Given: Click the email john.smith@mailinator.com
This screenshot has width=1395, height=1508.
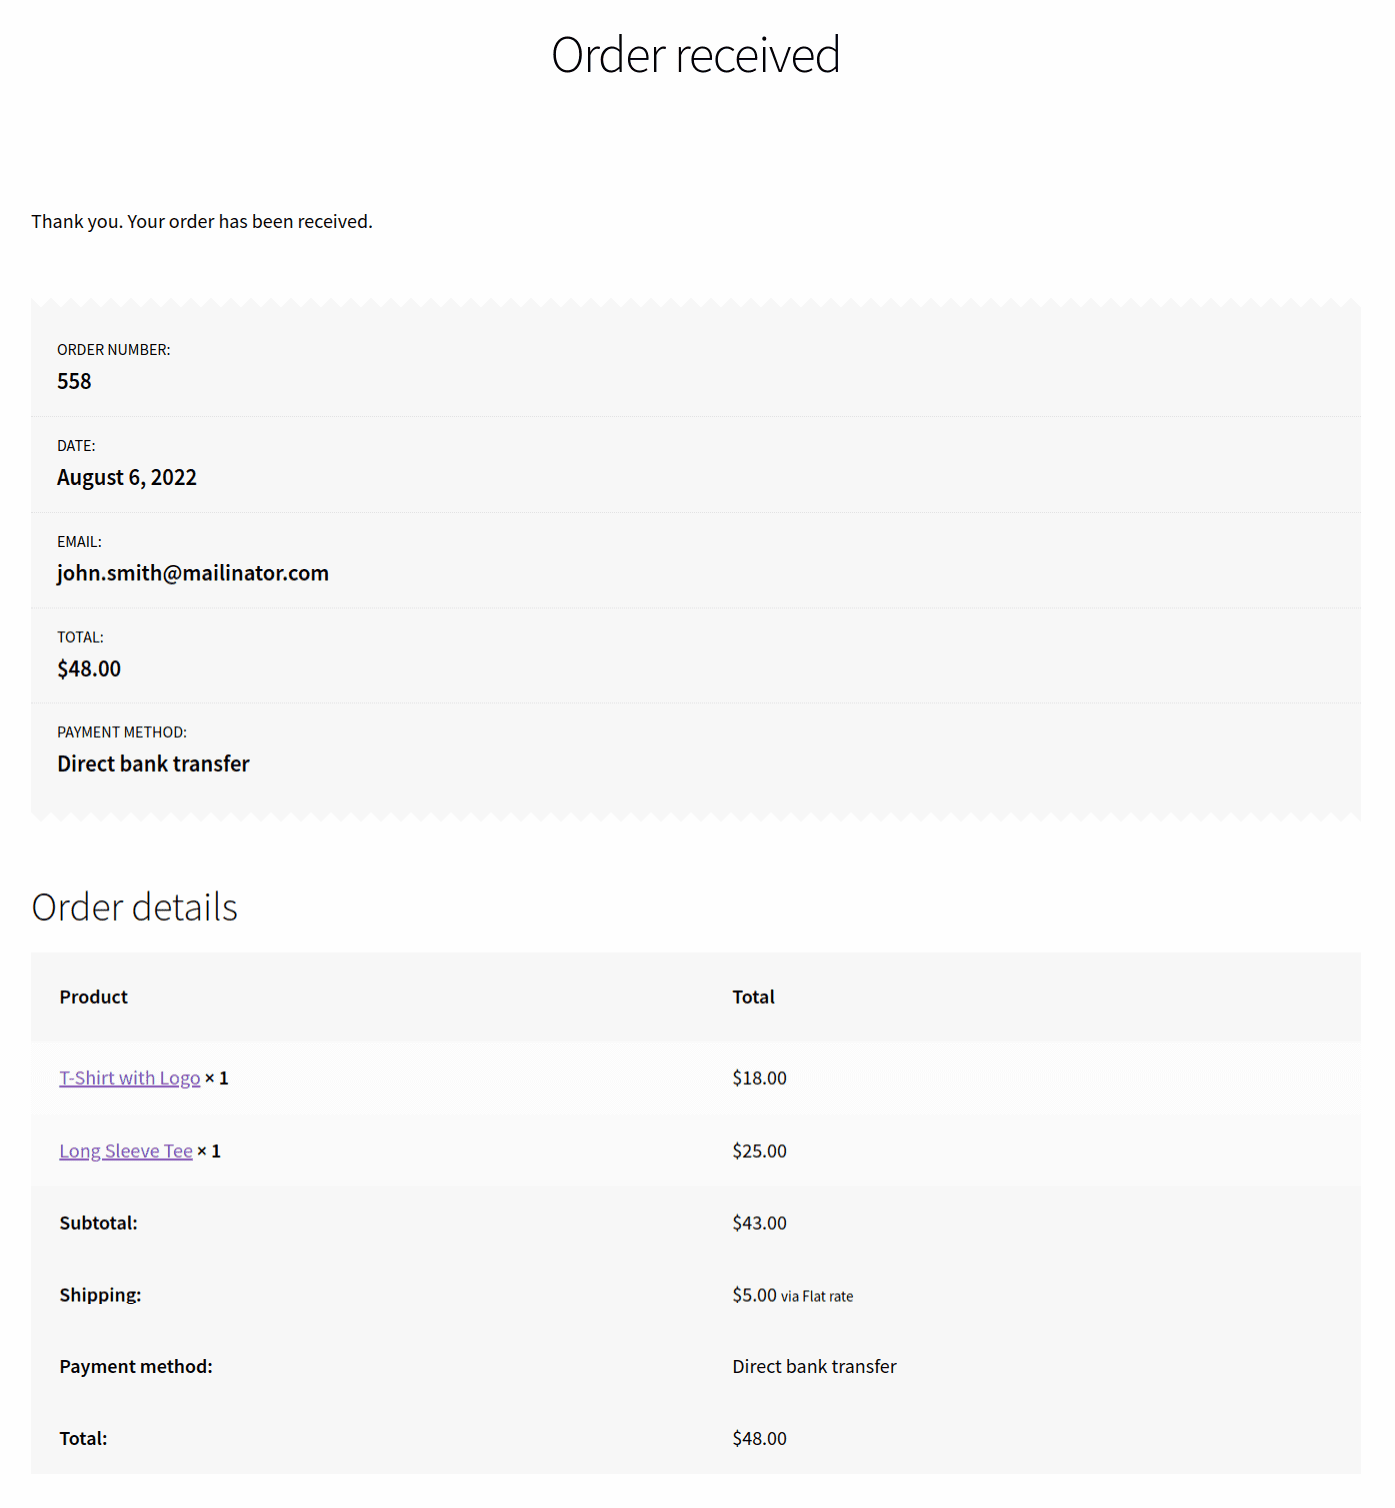Looking at the screenshot, I should coord(193,573).
